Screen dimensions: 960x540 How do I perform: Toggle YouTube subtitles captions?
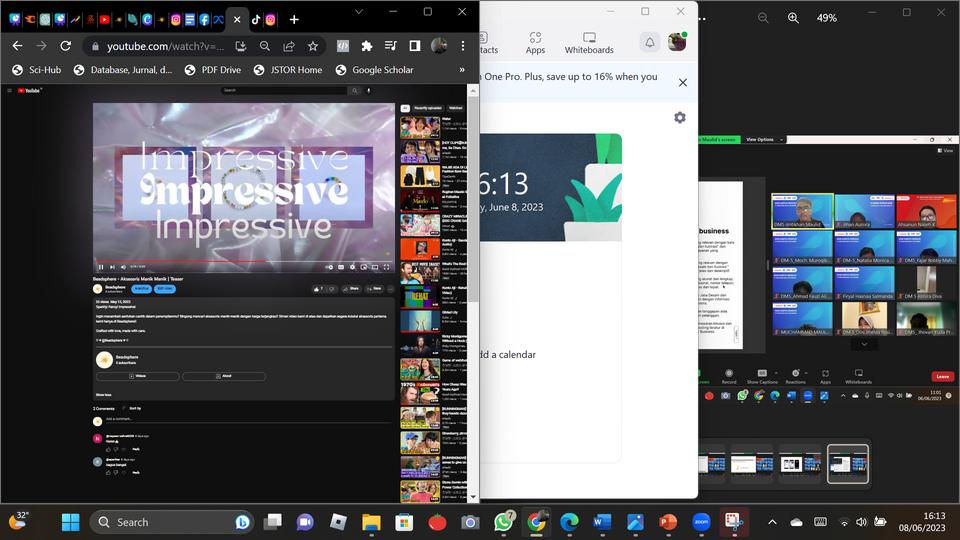[341, 267]
